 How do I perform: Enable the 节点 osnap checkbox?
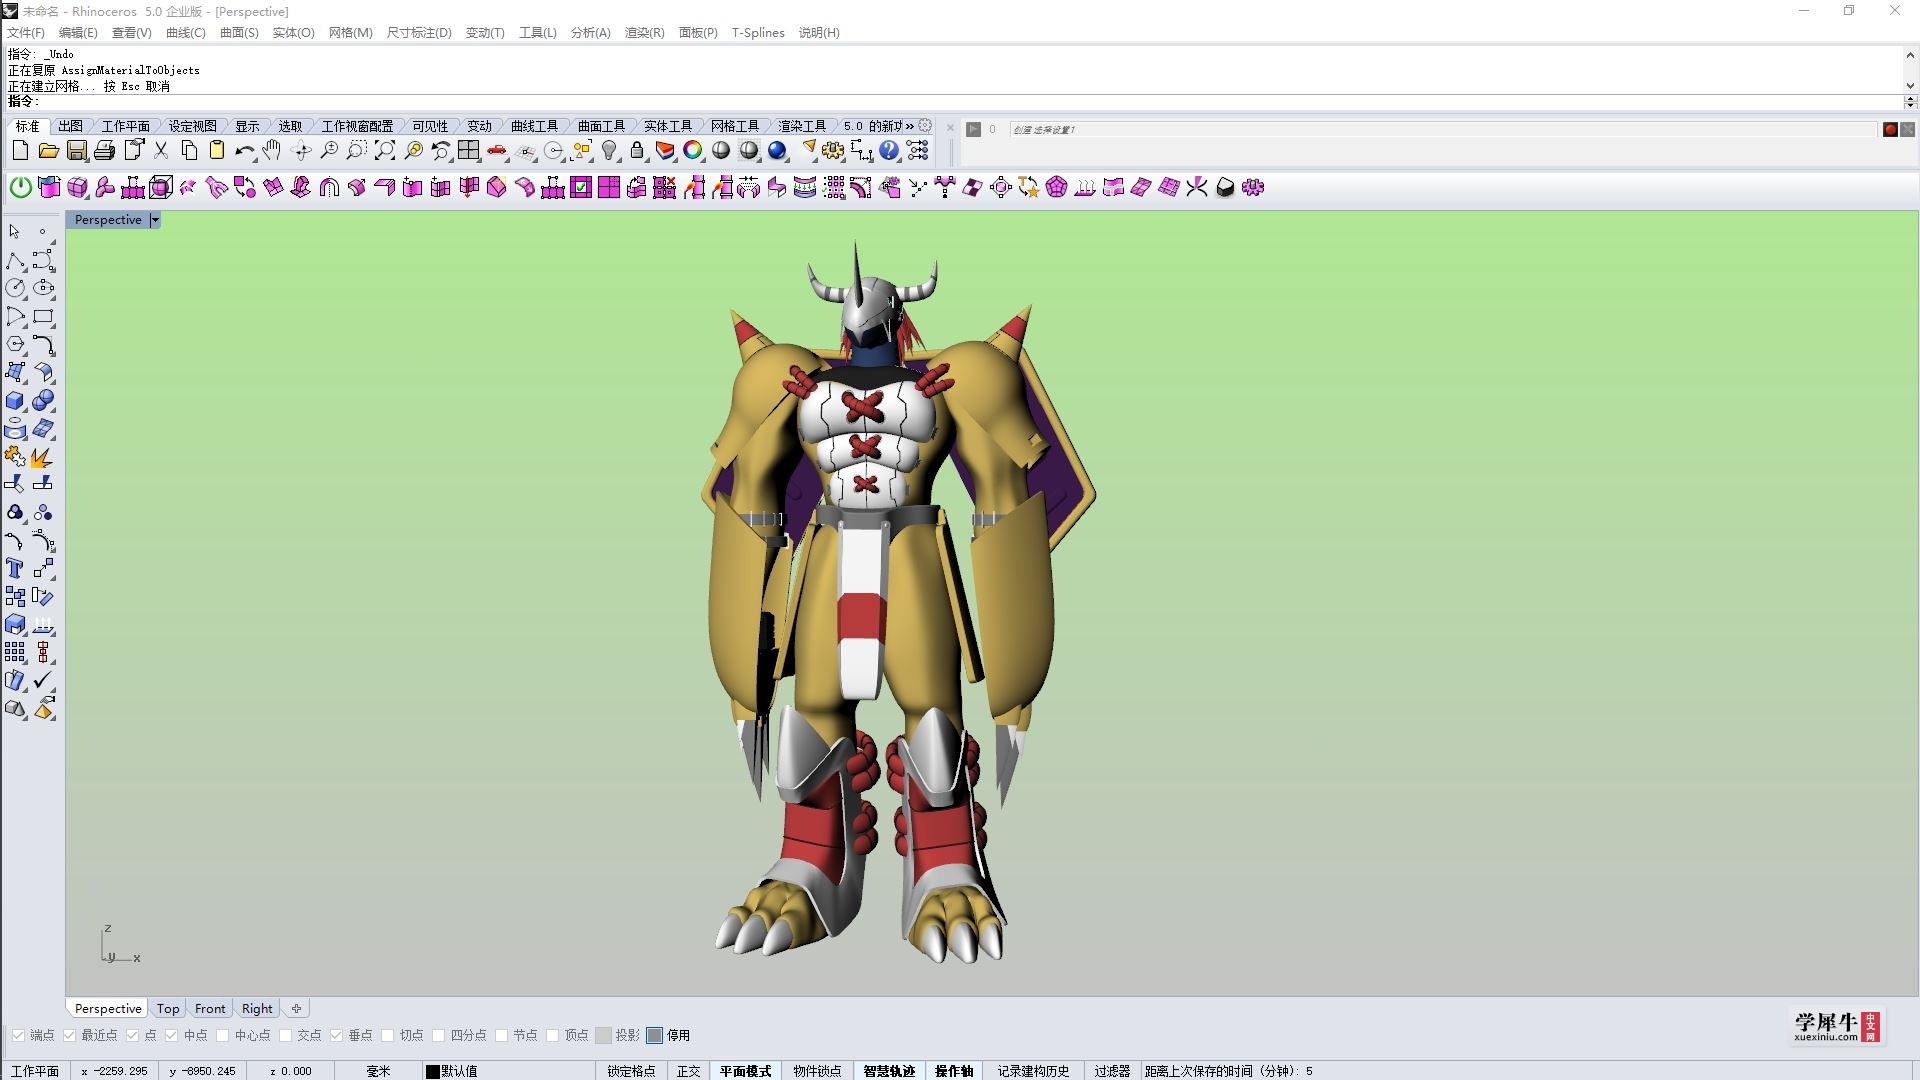tap(501, 1035)
